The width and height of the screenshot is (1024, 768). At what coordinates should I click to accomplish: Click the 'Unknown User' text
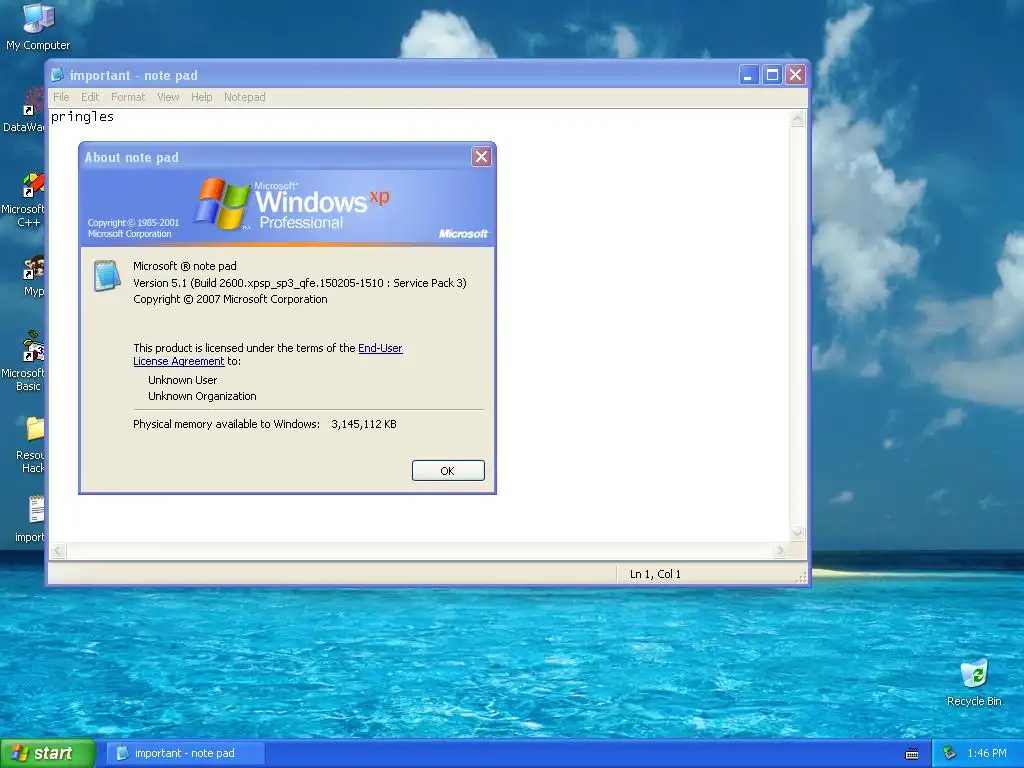pos(182,380)
